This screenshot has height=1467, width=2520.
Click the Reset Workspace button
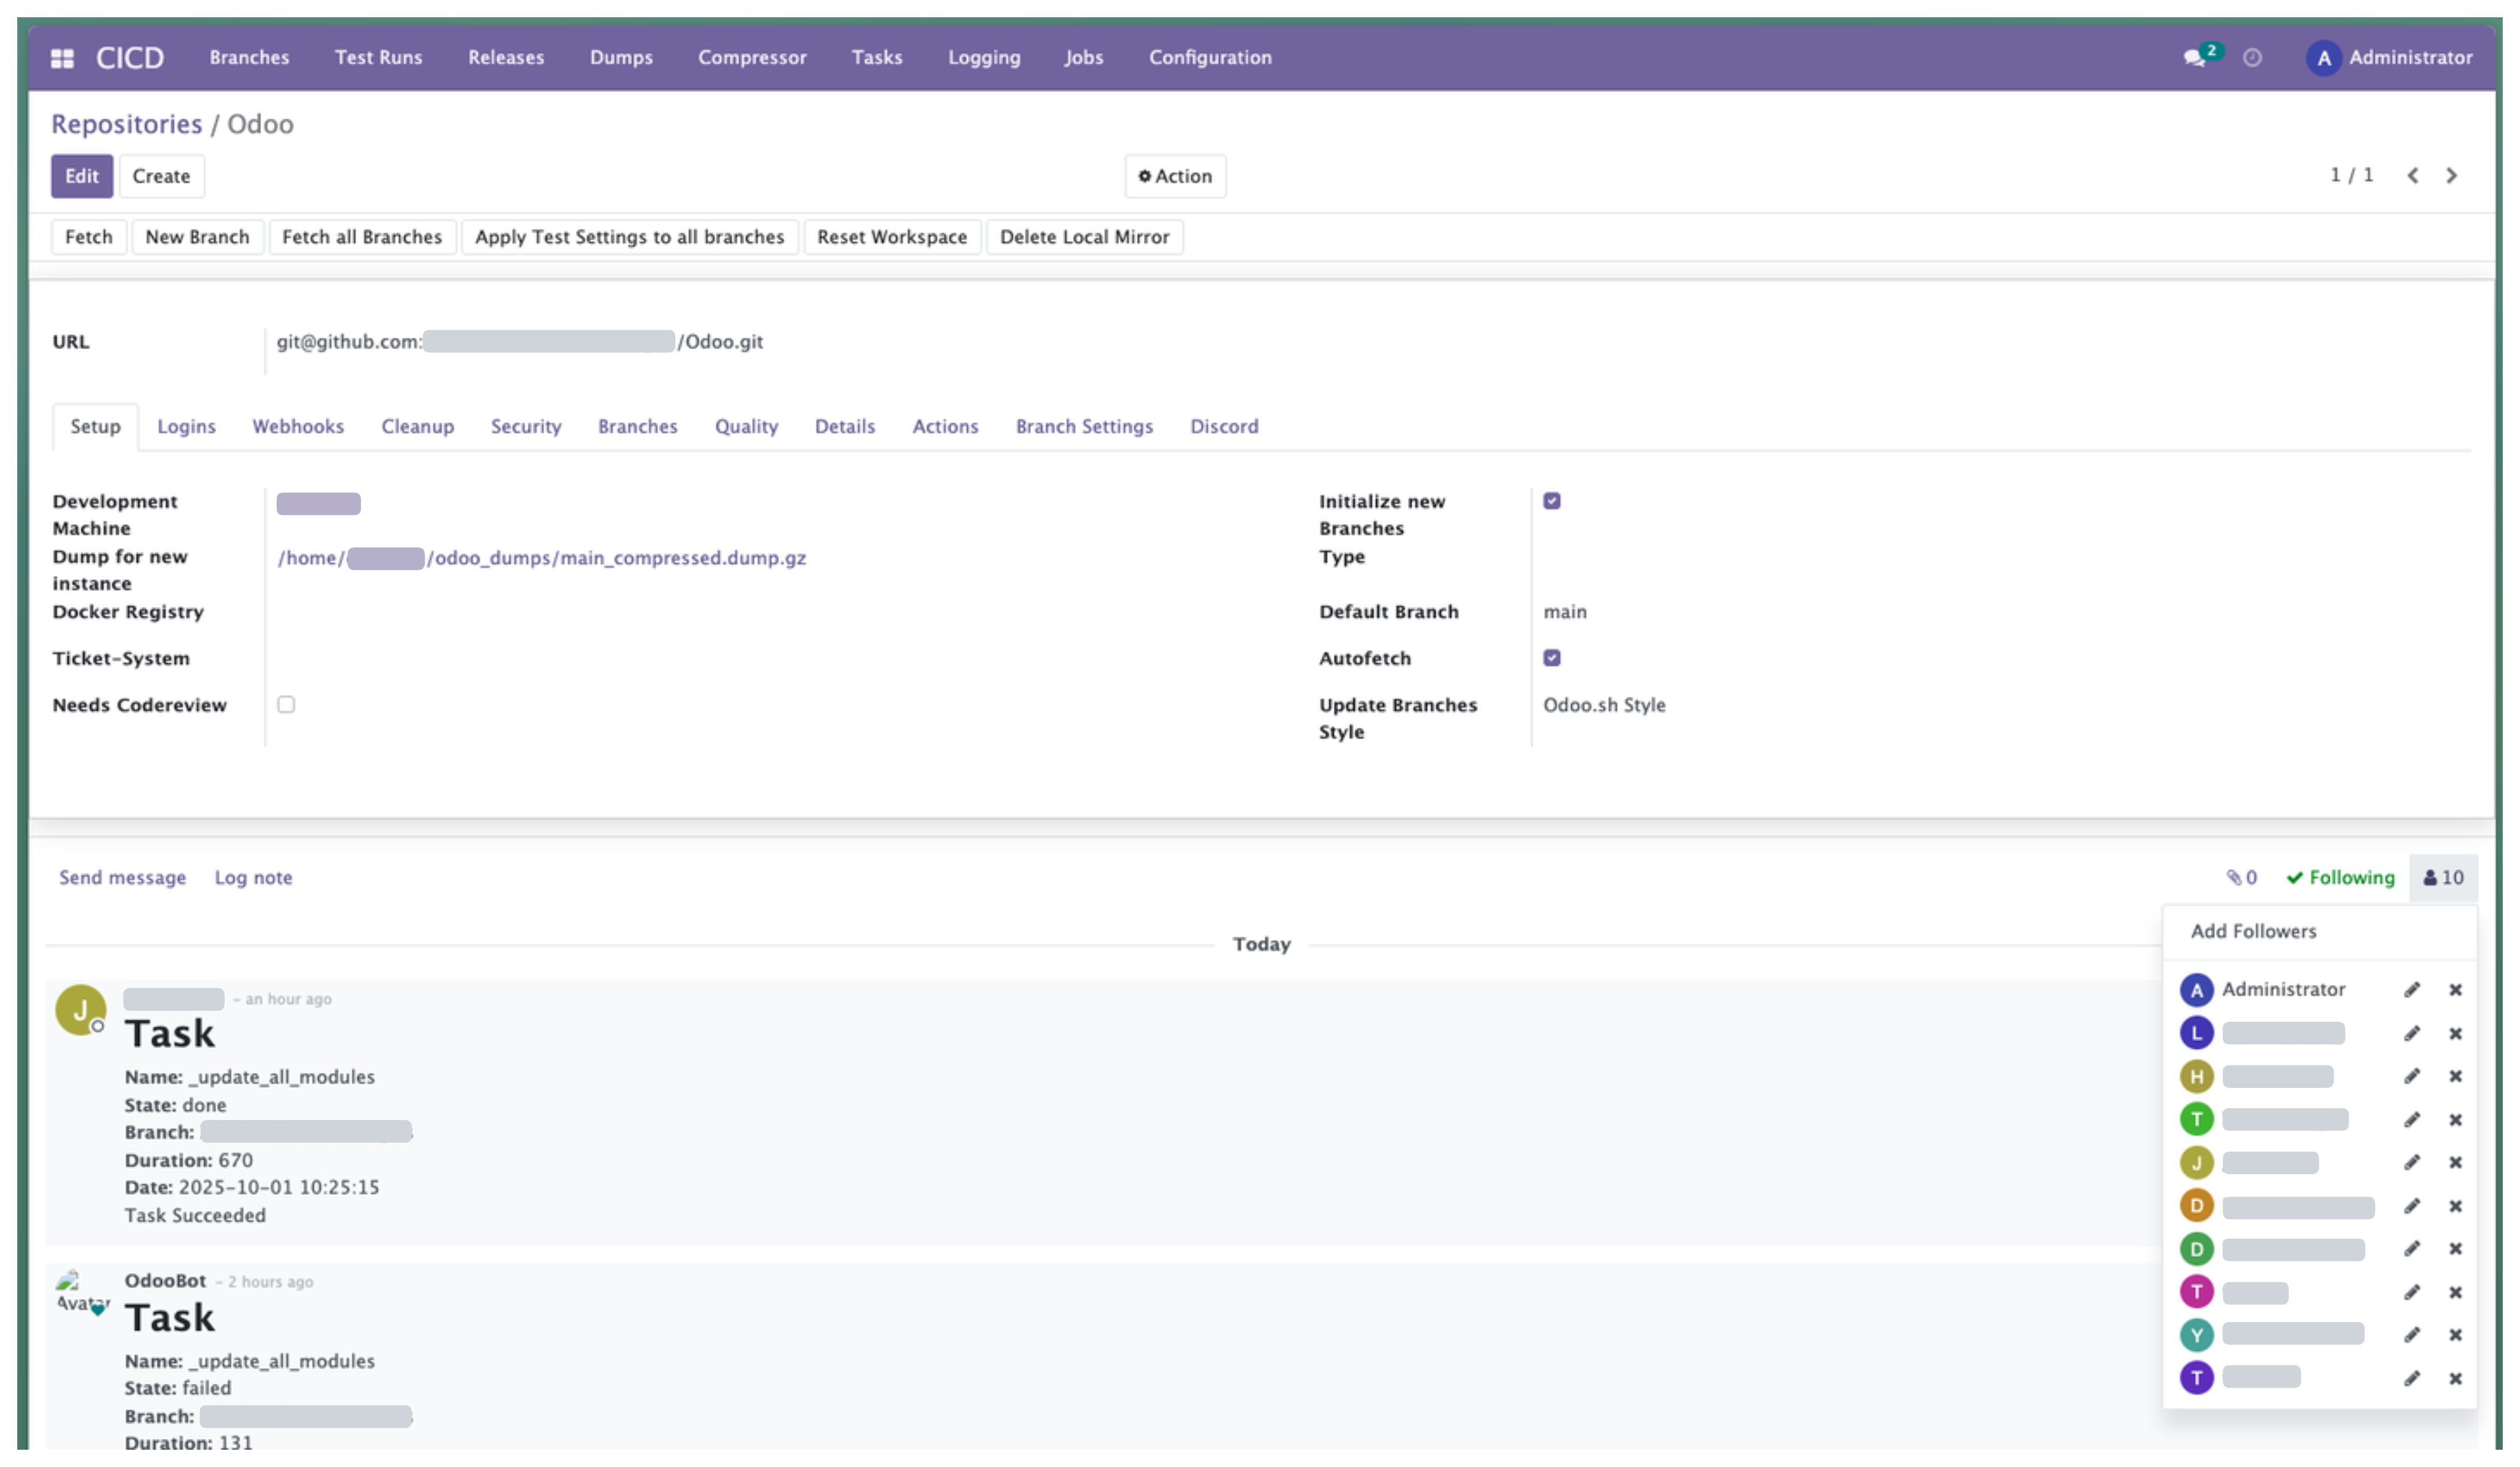coord(892,237)
